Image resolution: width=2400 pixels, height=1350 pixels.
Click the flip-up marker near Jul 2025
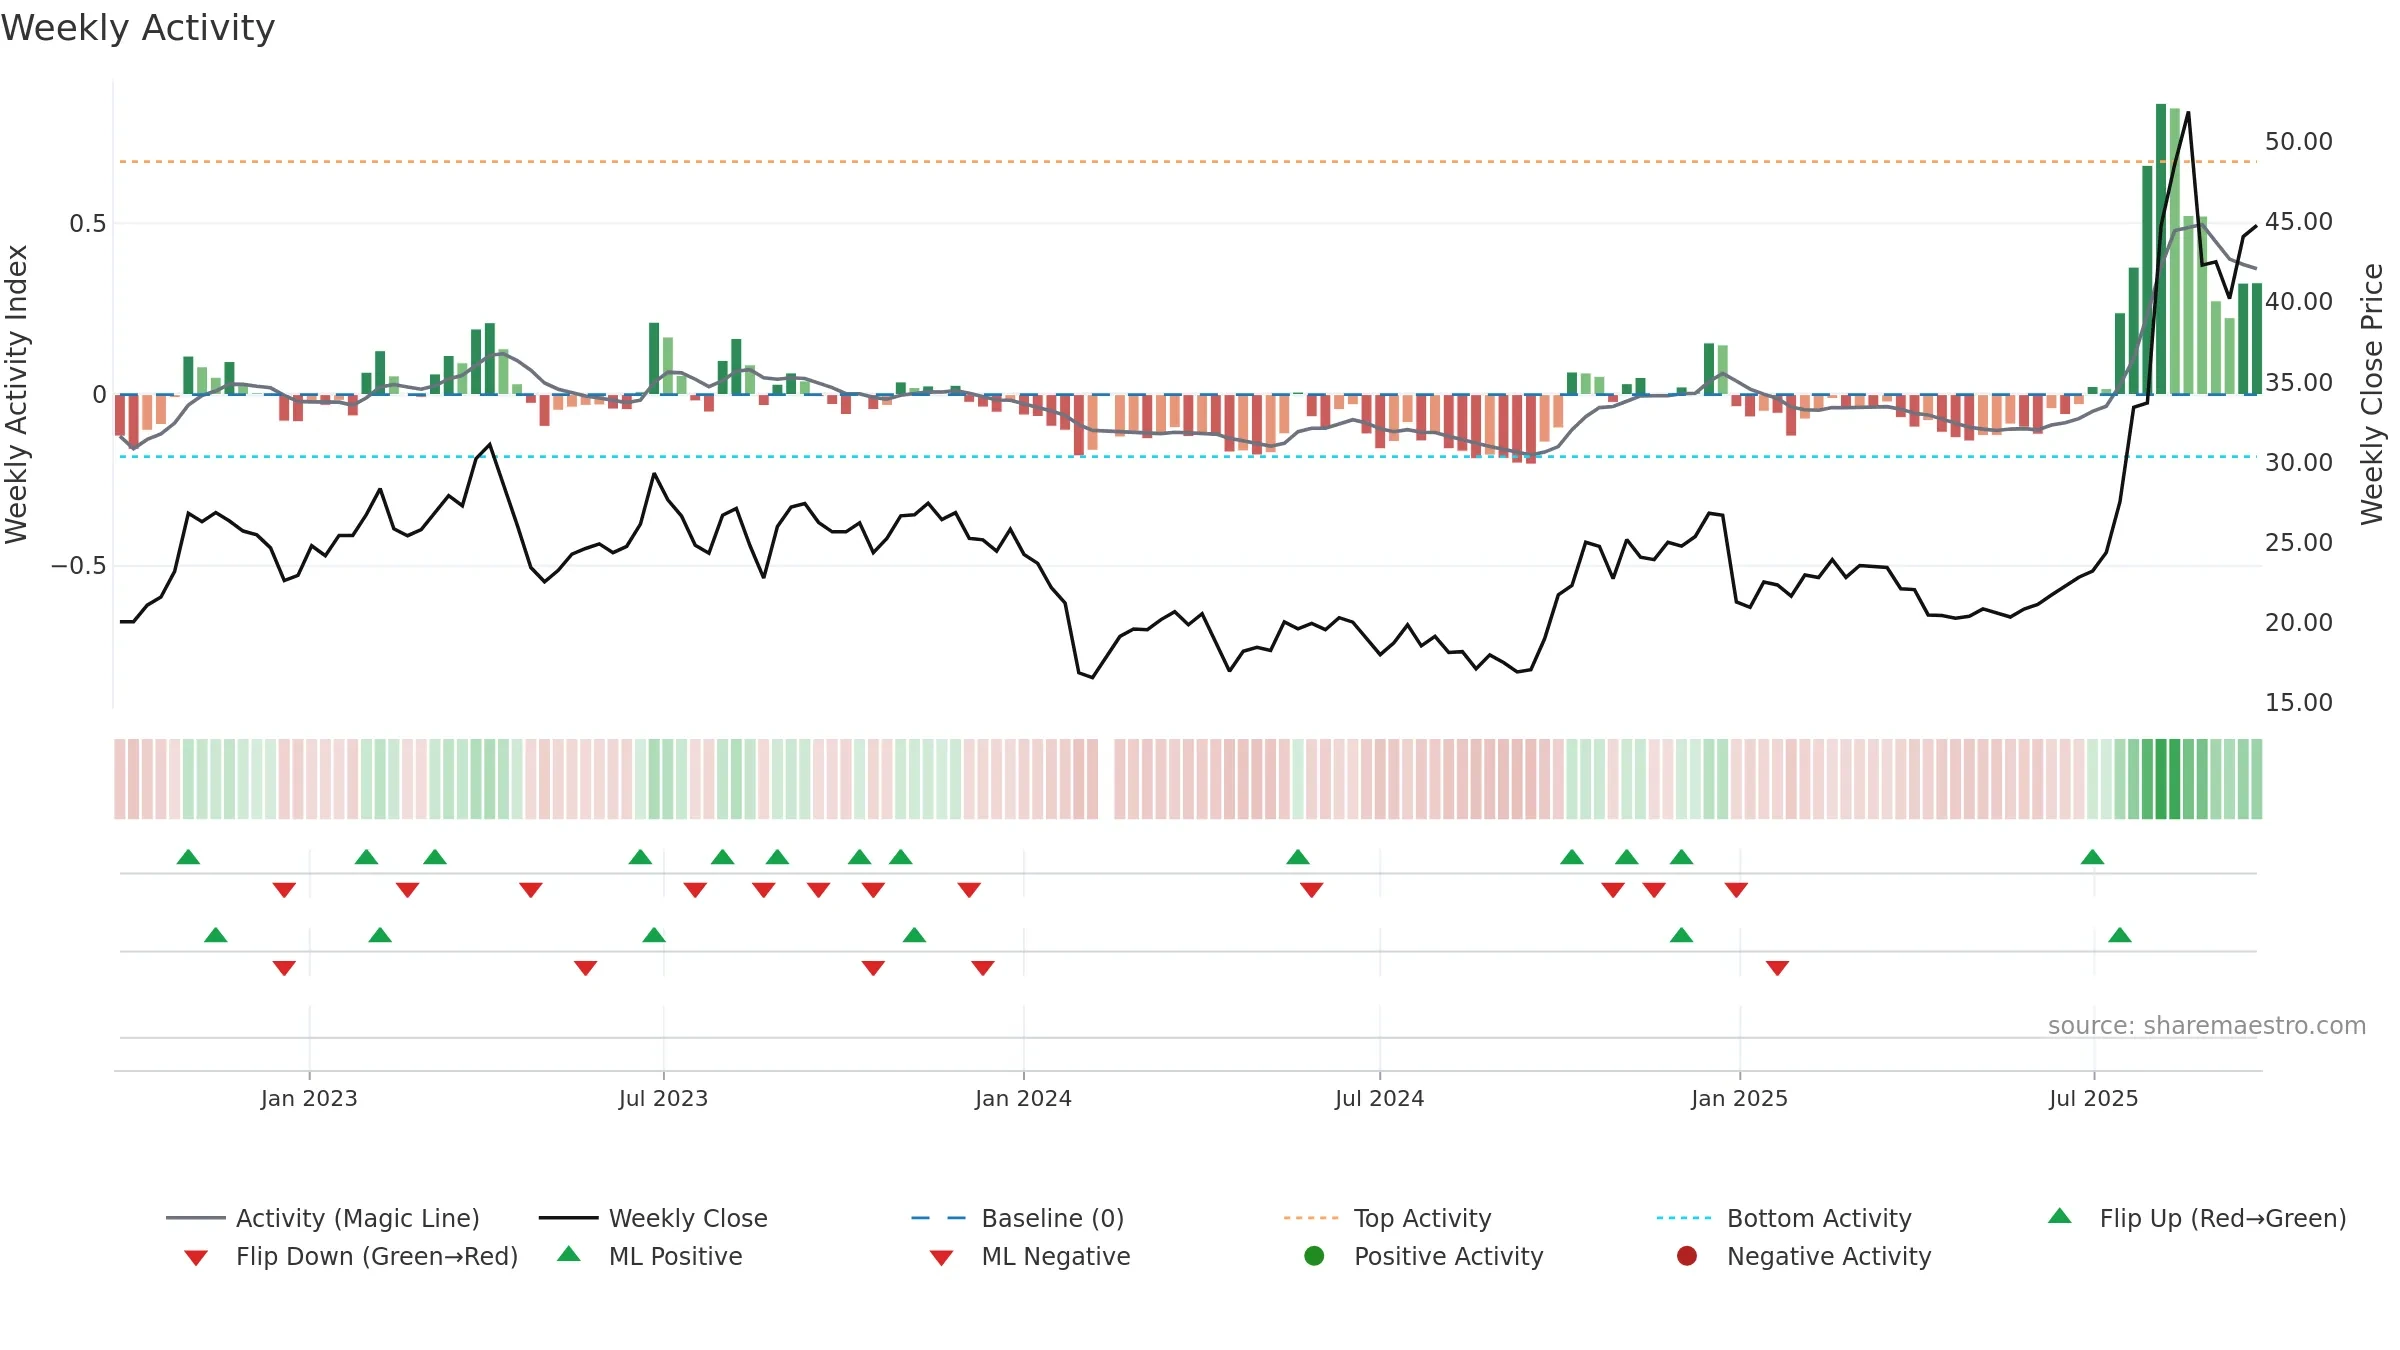2092,857
